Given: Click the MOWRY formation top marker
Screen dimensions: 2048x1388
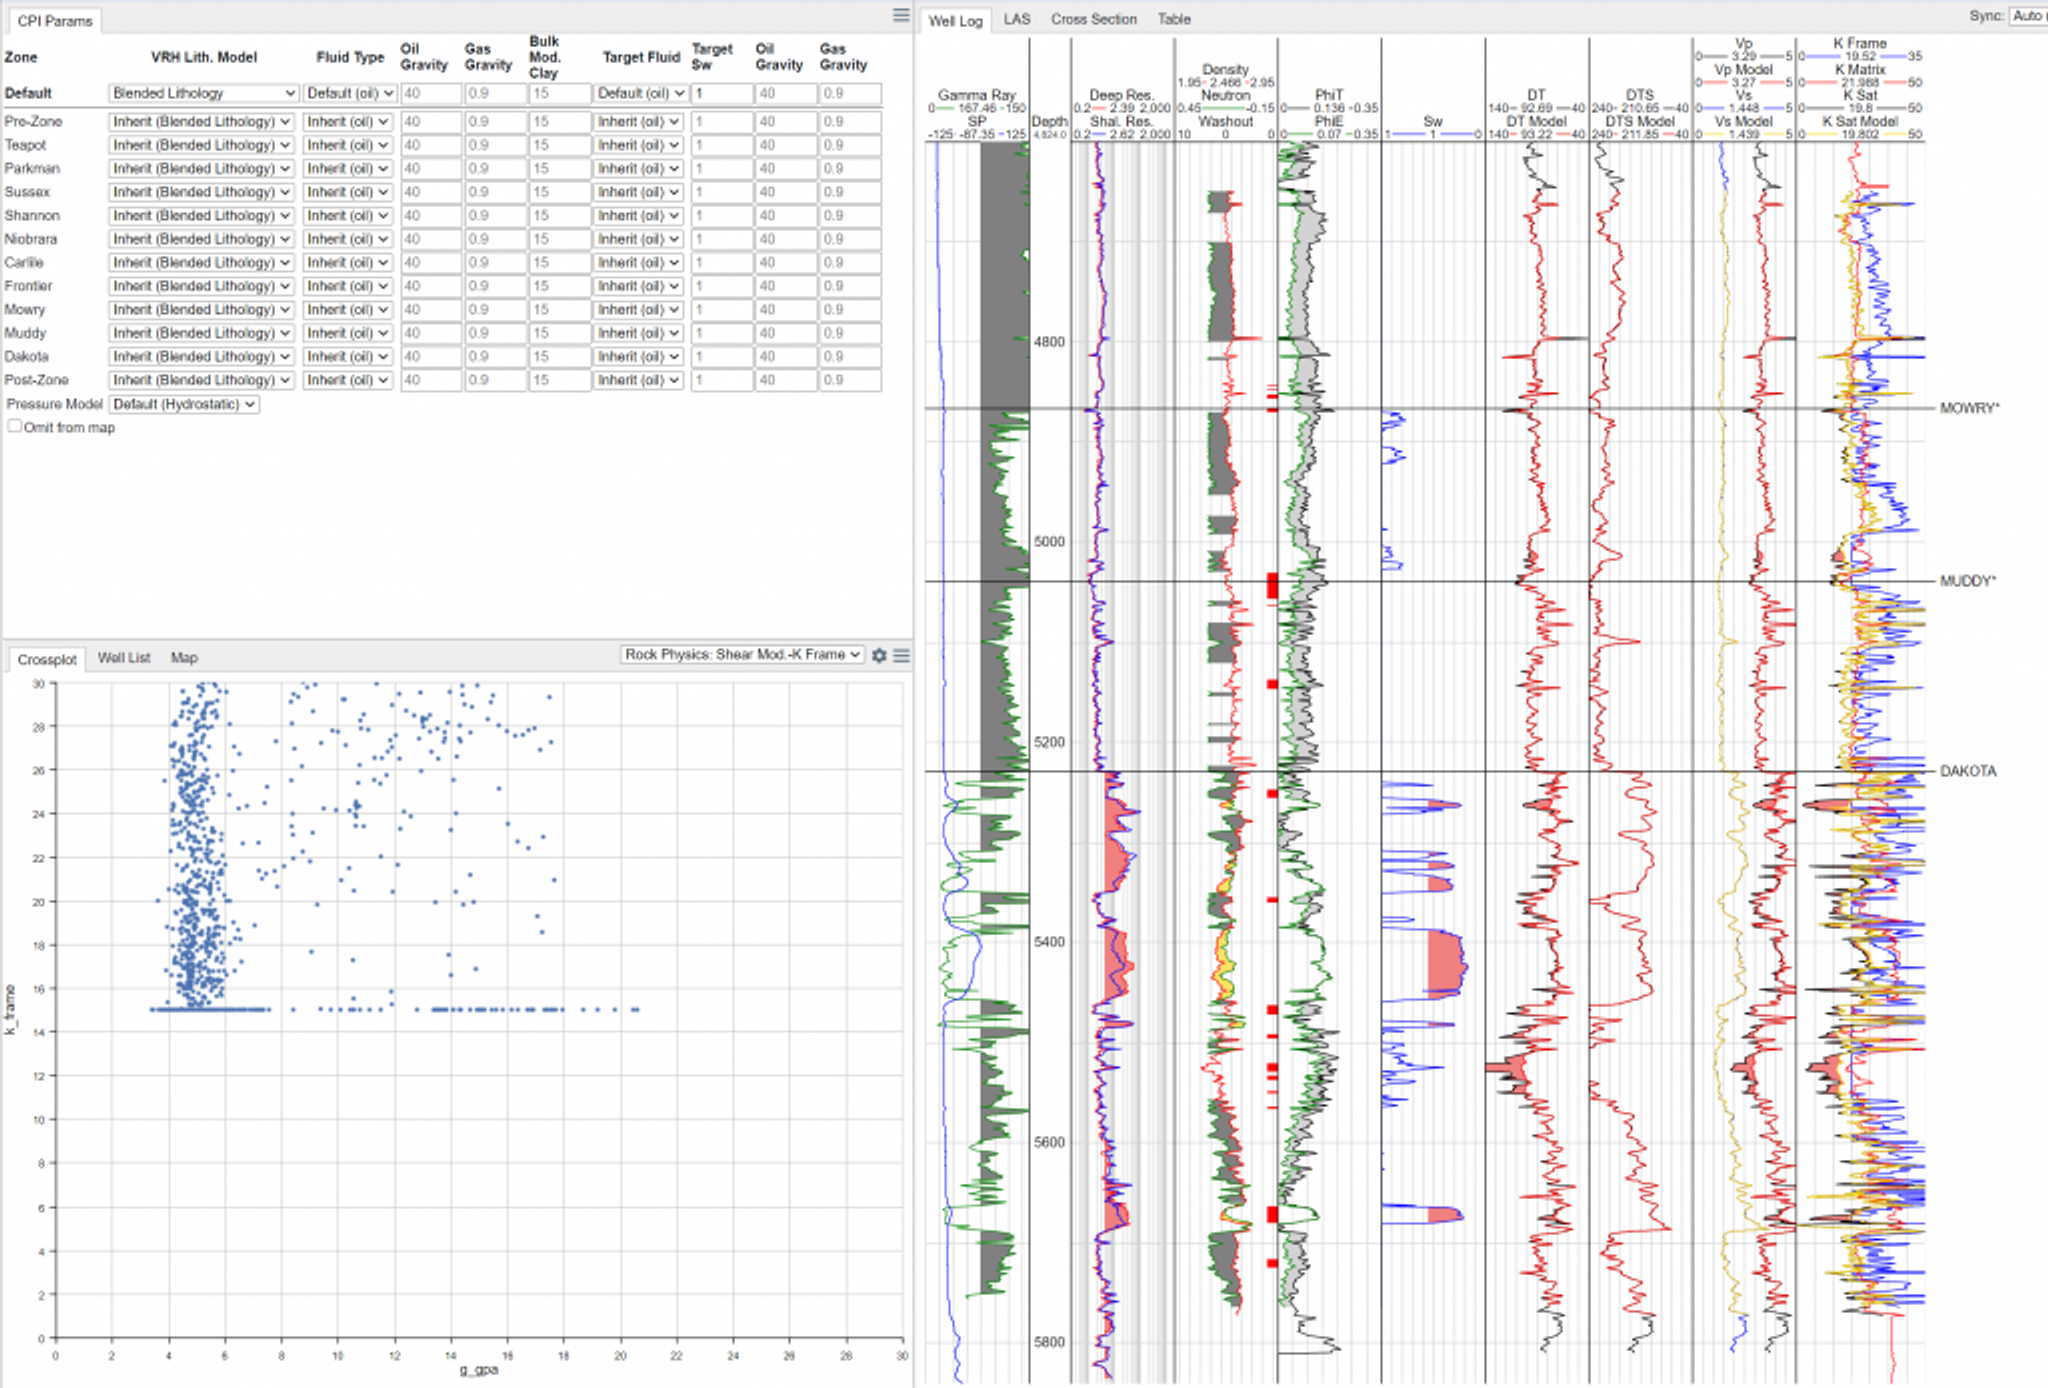Looking at the screenshot, I should click(1968, 408).
